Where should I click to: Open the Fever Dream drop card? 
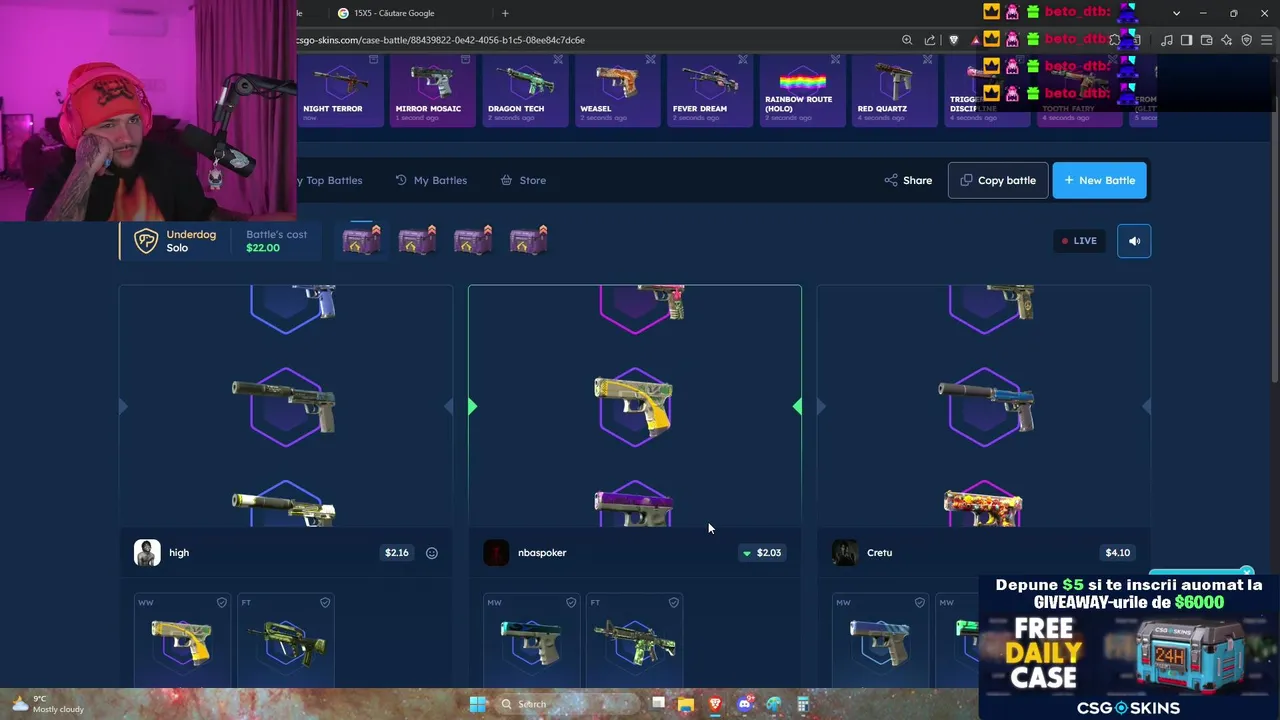[709, 90]
